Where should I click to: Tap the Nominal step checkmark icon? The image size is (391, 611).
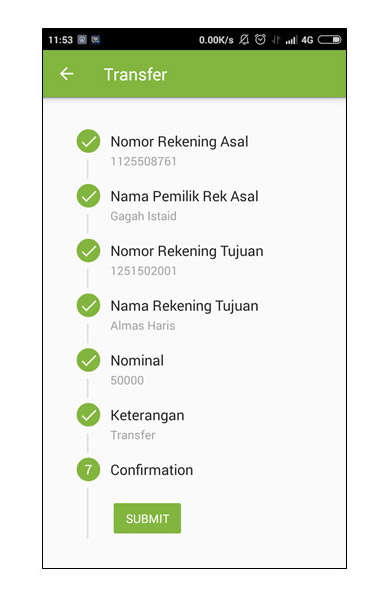(88, 360)
